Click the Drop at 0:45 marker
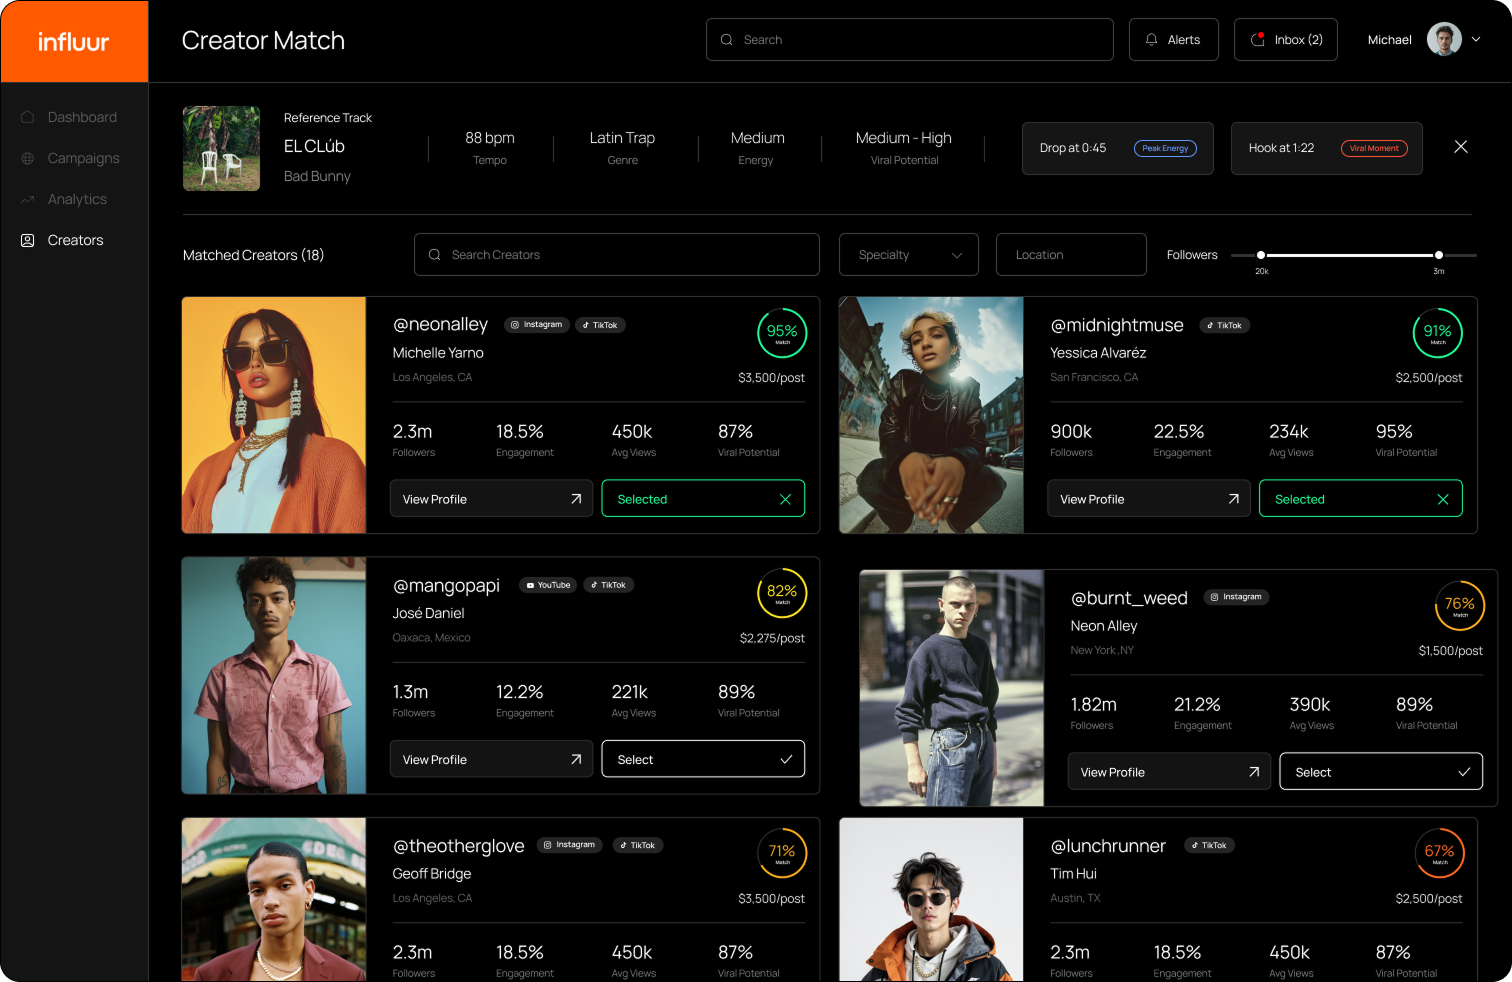Screen dimensions: 1512x982 (x=1118, y=148)
